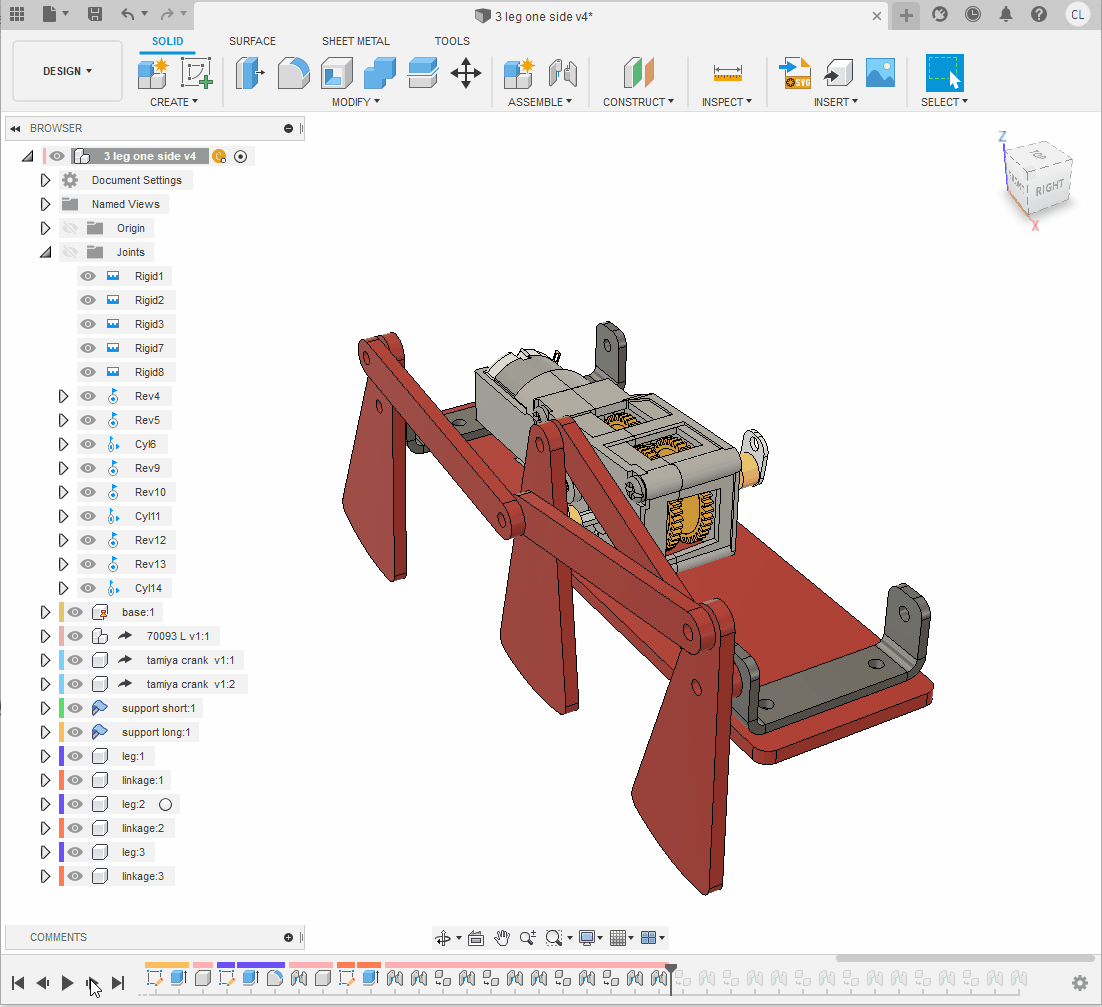Collapse the Joints folder
Image resolution: width=1102 pixels, height=1007 pixels.
coord(45,252)
